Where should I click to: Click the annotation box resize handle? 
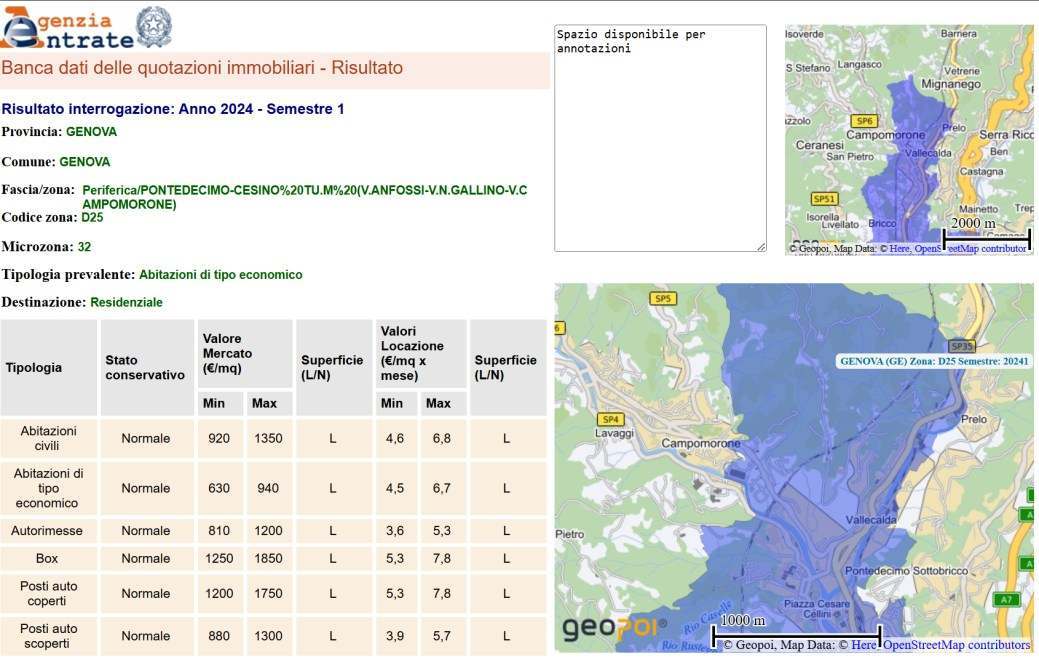coord(761,247)
